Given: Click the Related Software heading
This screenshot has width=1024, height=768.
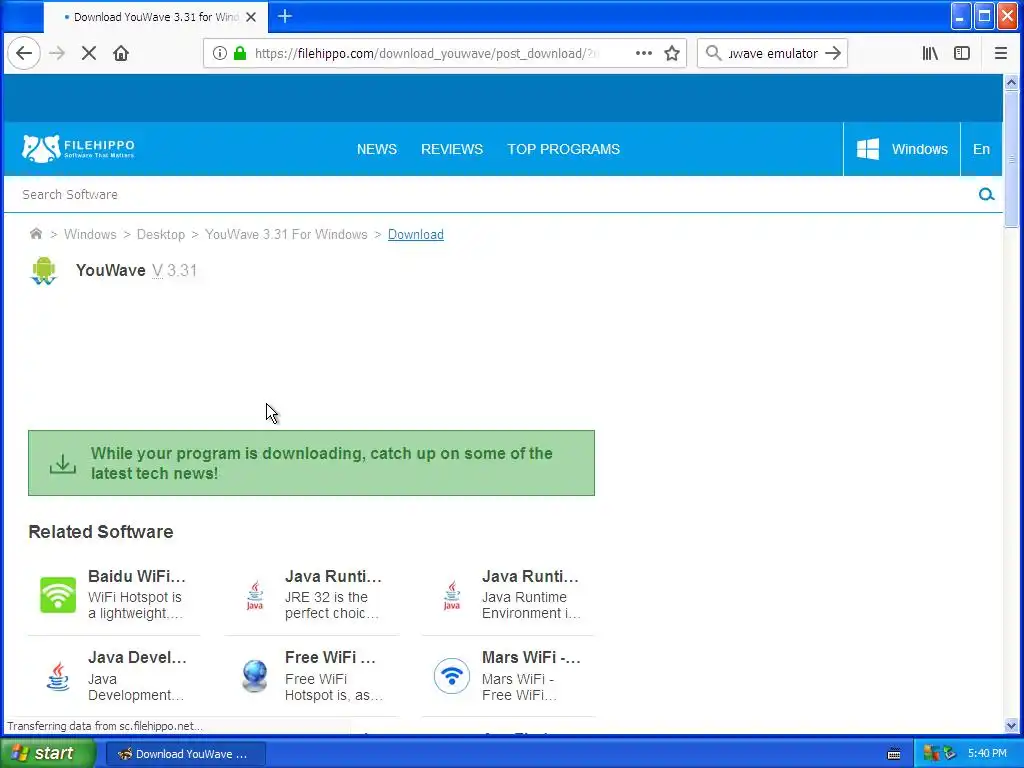Looking at the screenshot, I should point(101,532).
